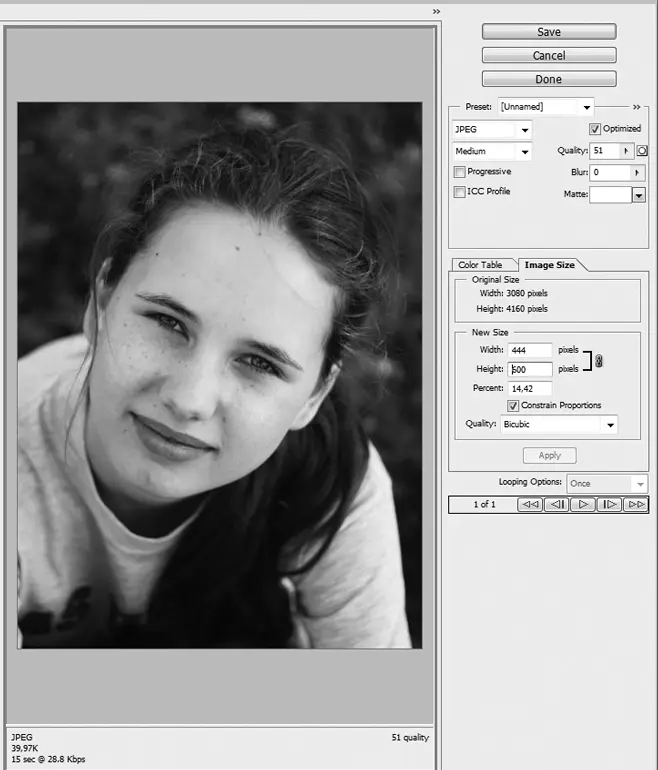
Task: Click the double arrow above the preview
Action: point(436,11)
